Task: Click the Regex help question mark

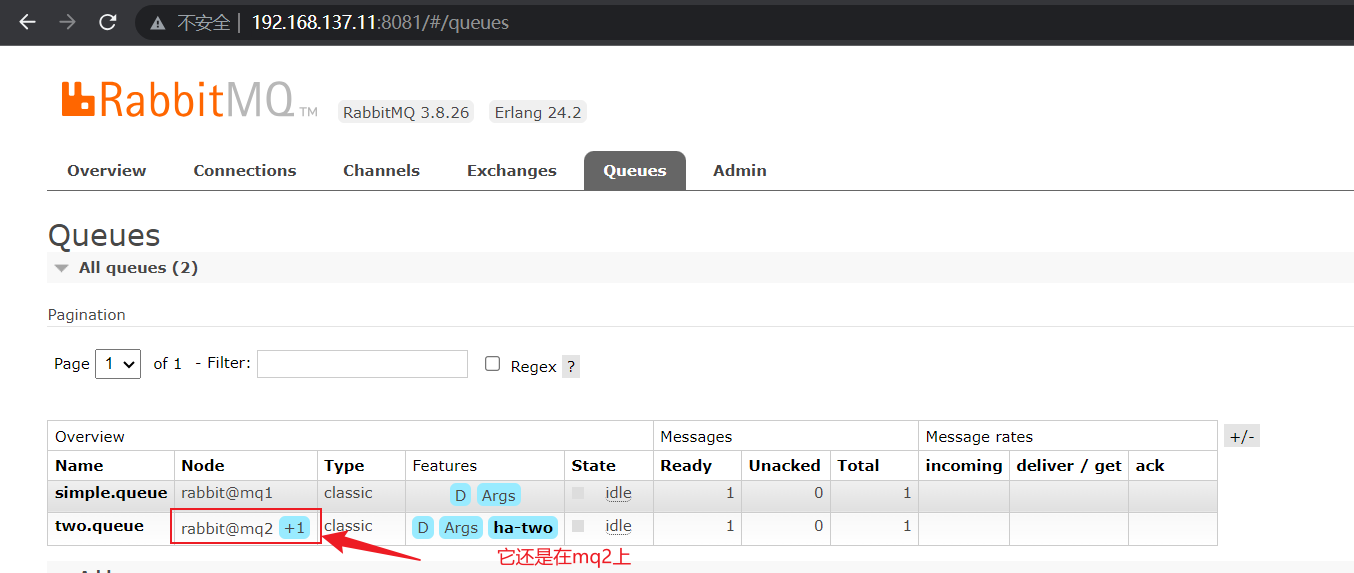Action: (x=571, y=367)
